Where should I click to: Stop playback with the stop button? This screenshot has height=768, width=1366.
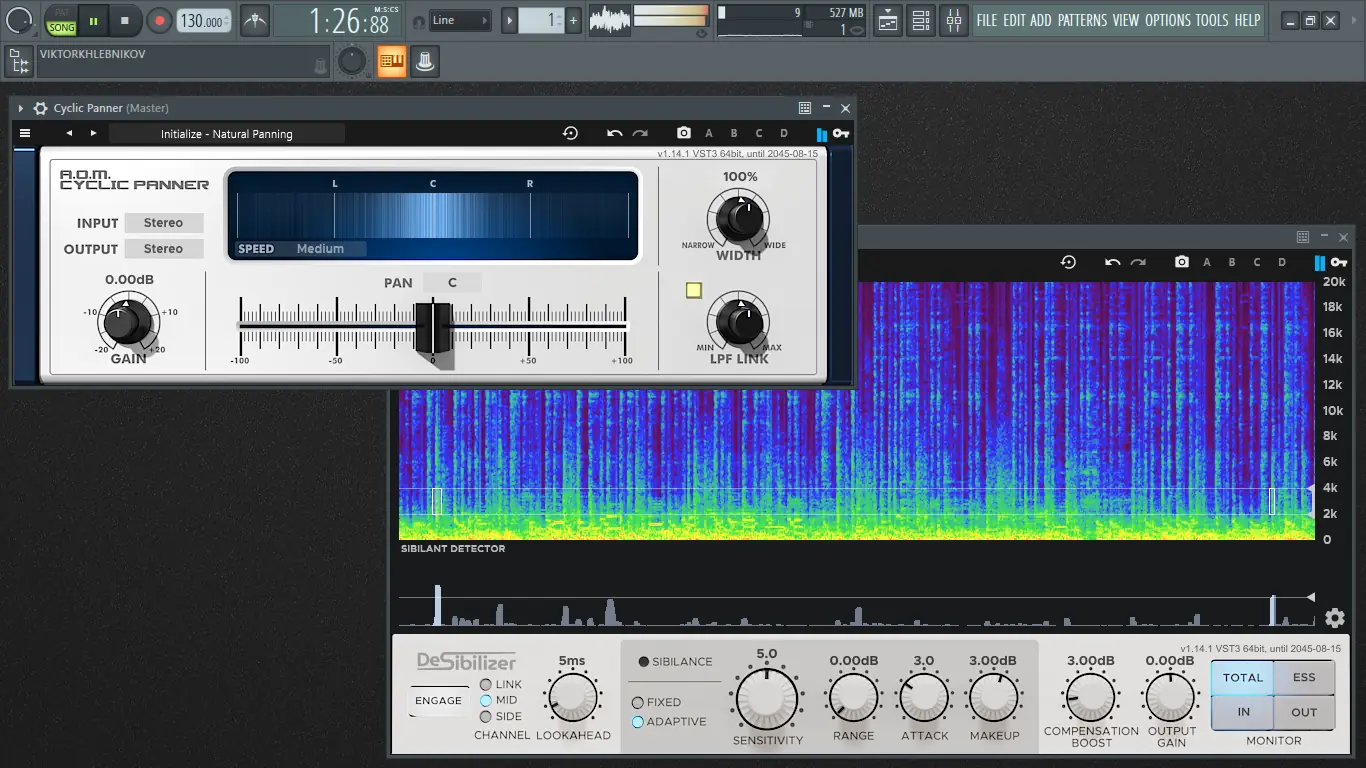[124, 20]
